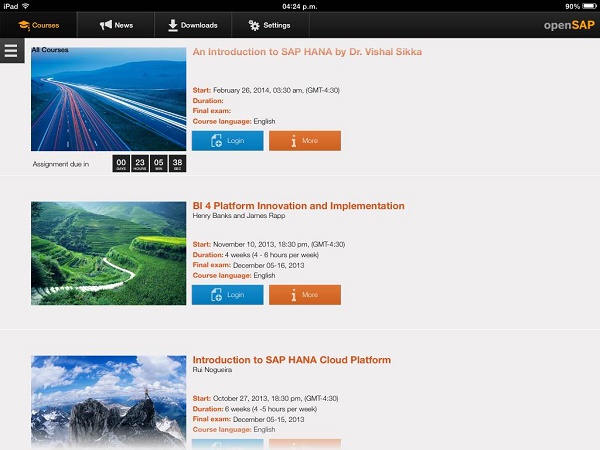Viewport: 600px width, 450px height.
Task: Click the document icon in SAP HANA Login button
Action: click(216, 141)
